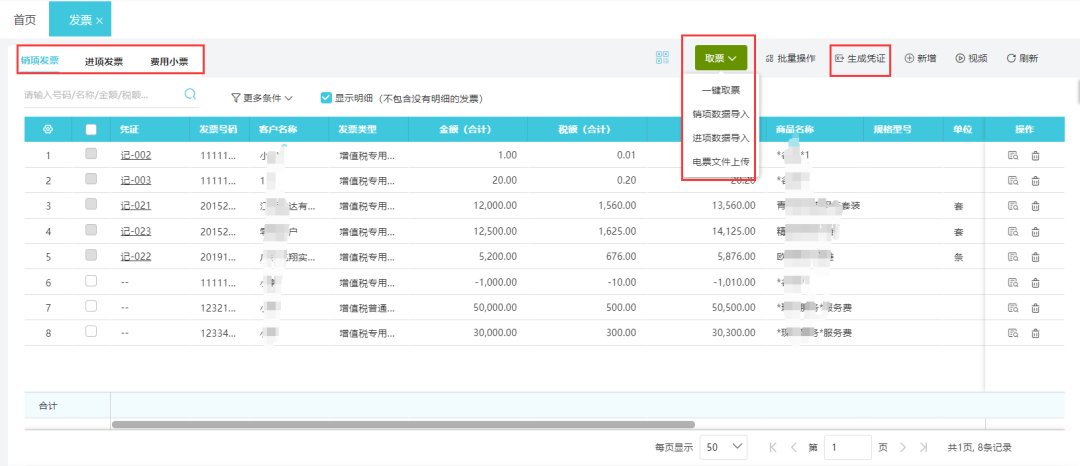
Task: Select 销项数据导入 menu option
Action: (720, 114)
